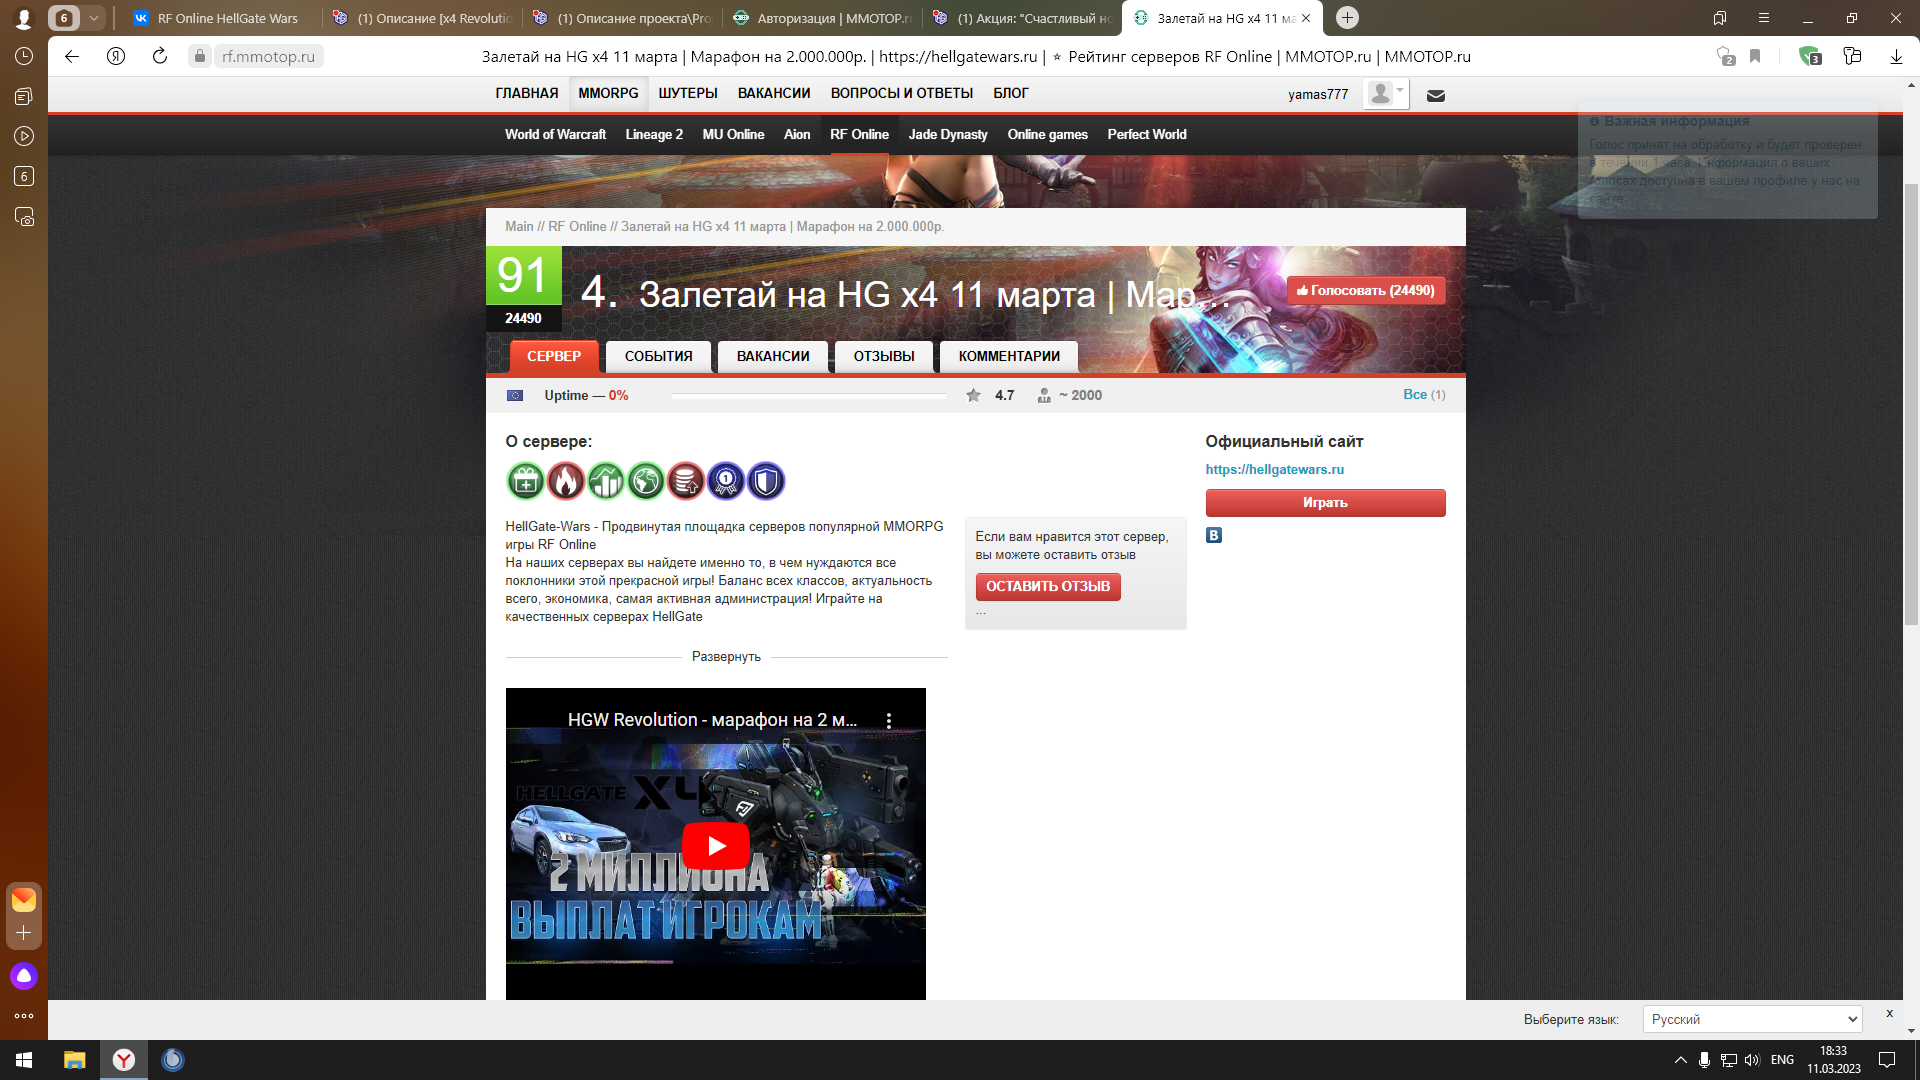Click the blue medal ribbon feature badge

pyautogui.click(x=726, y=481)
